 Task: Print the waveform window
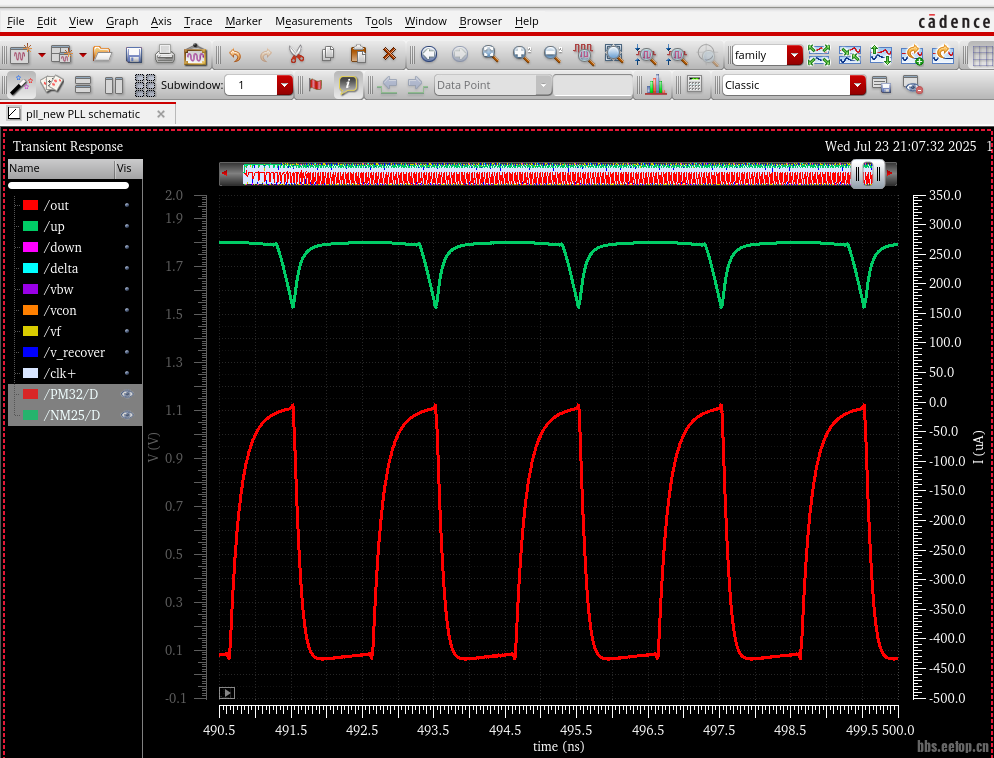point(165,55)
